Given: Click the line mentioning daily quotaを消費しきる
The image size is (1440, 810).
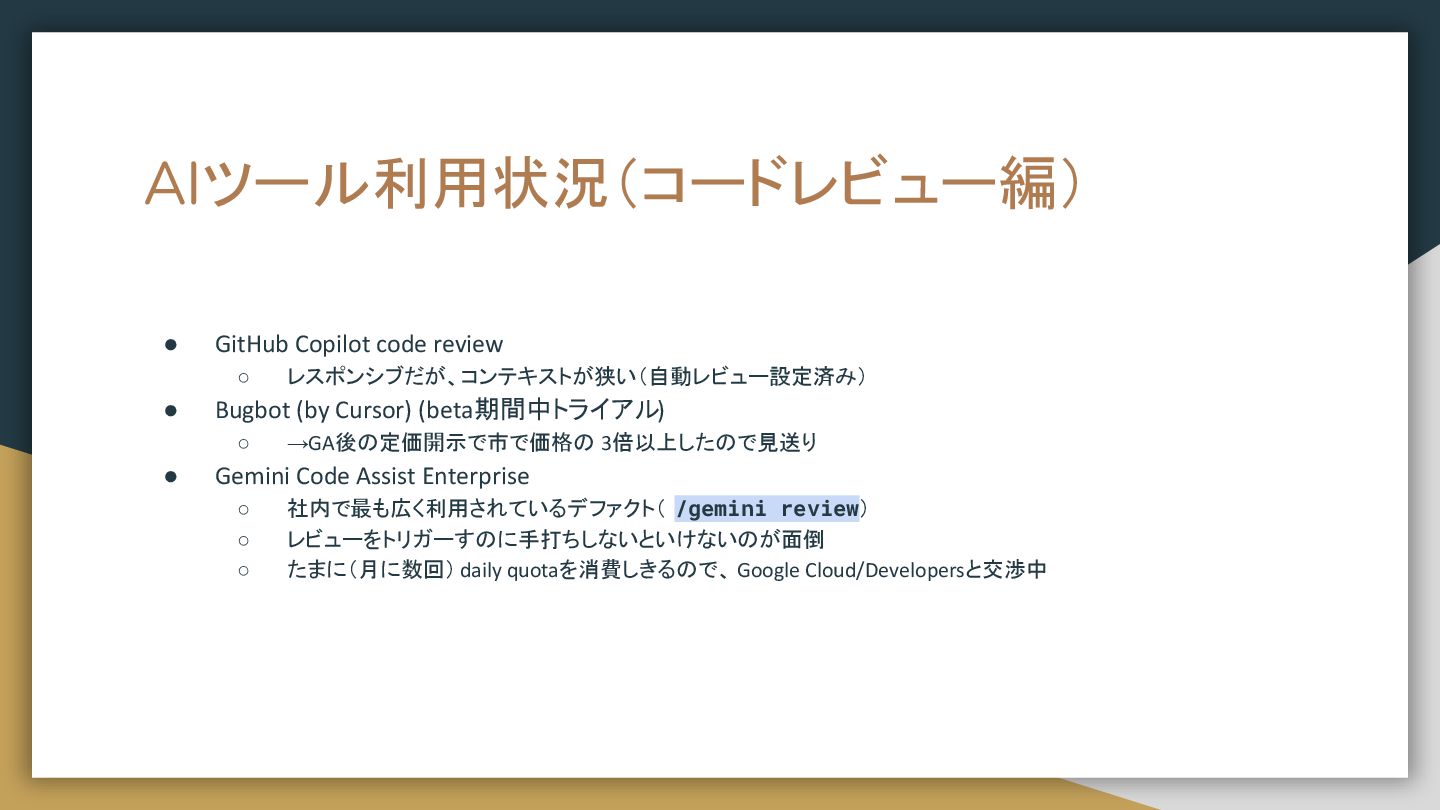Looking at the screenshot, I should coord(667,571).
